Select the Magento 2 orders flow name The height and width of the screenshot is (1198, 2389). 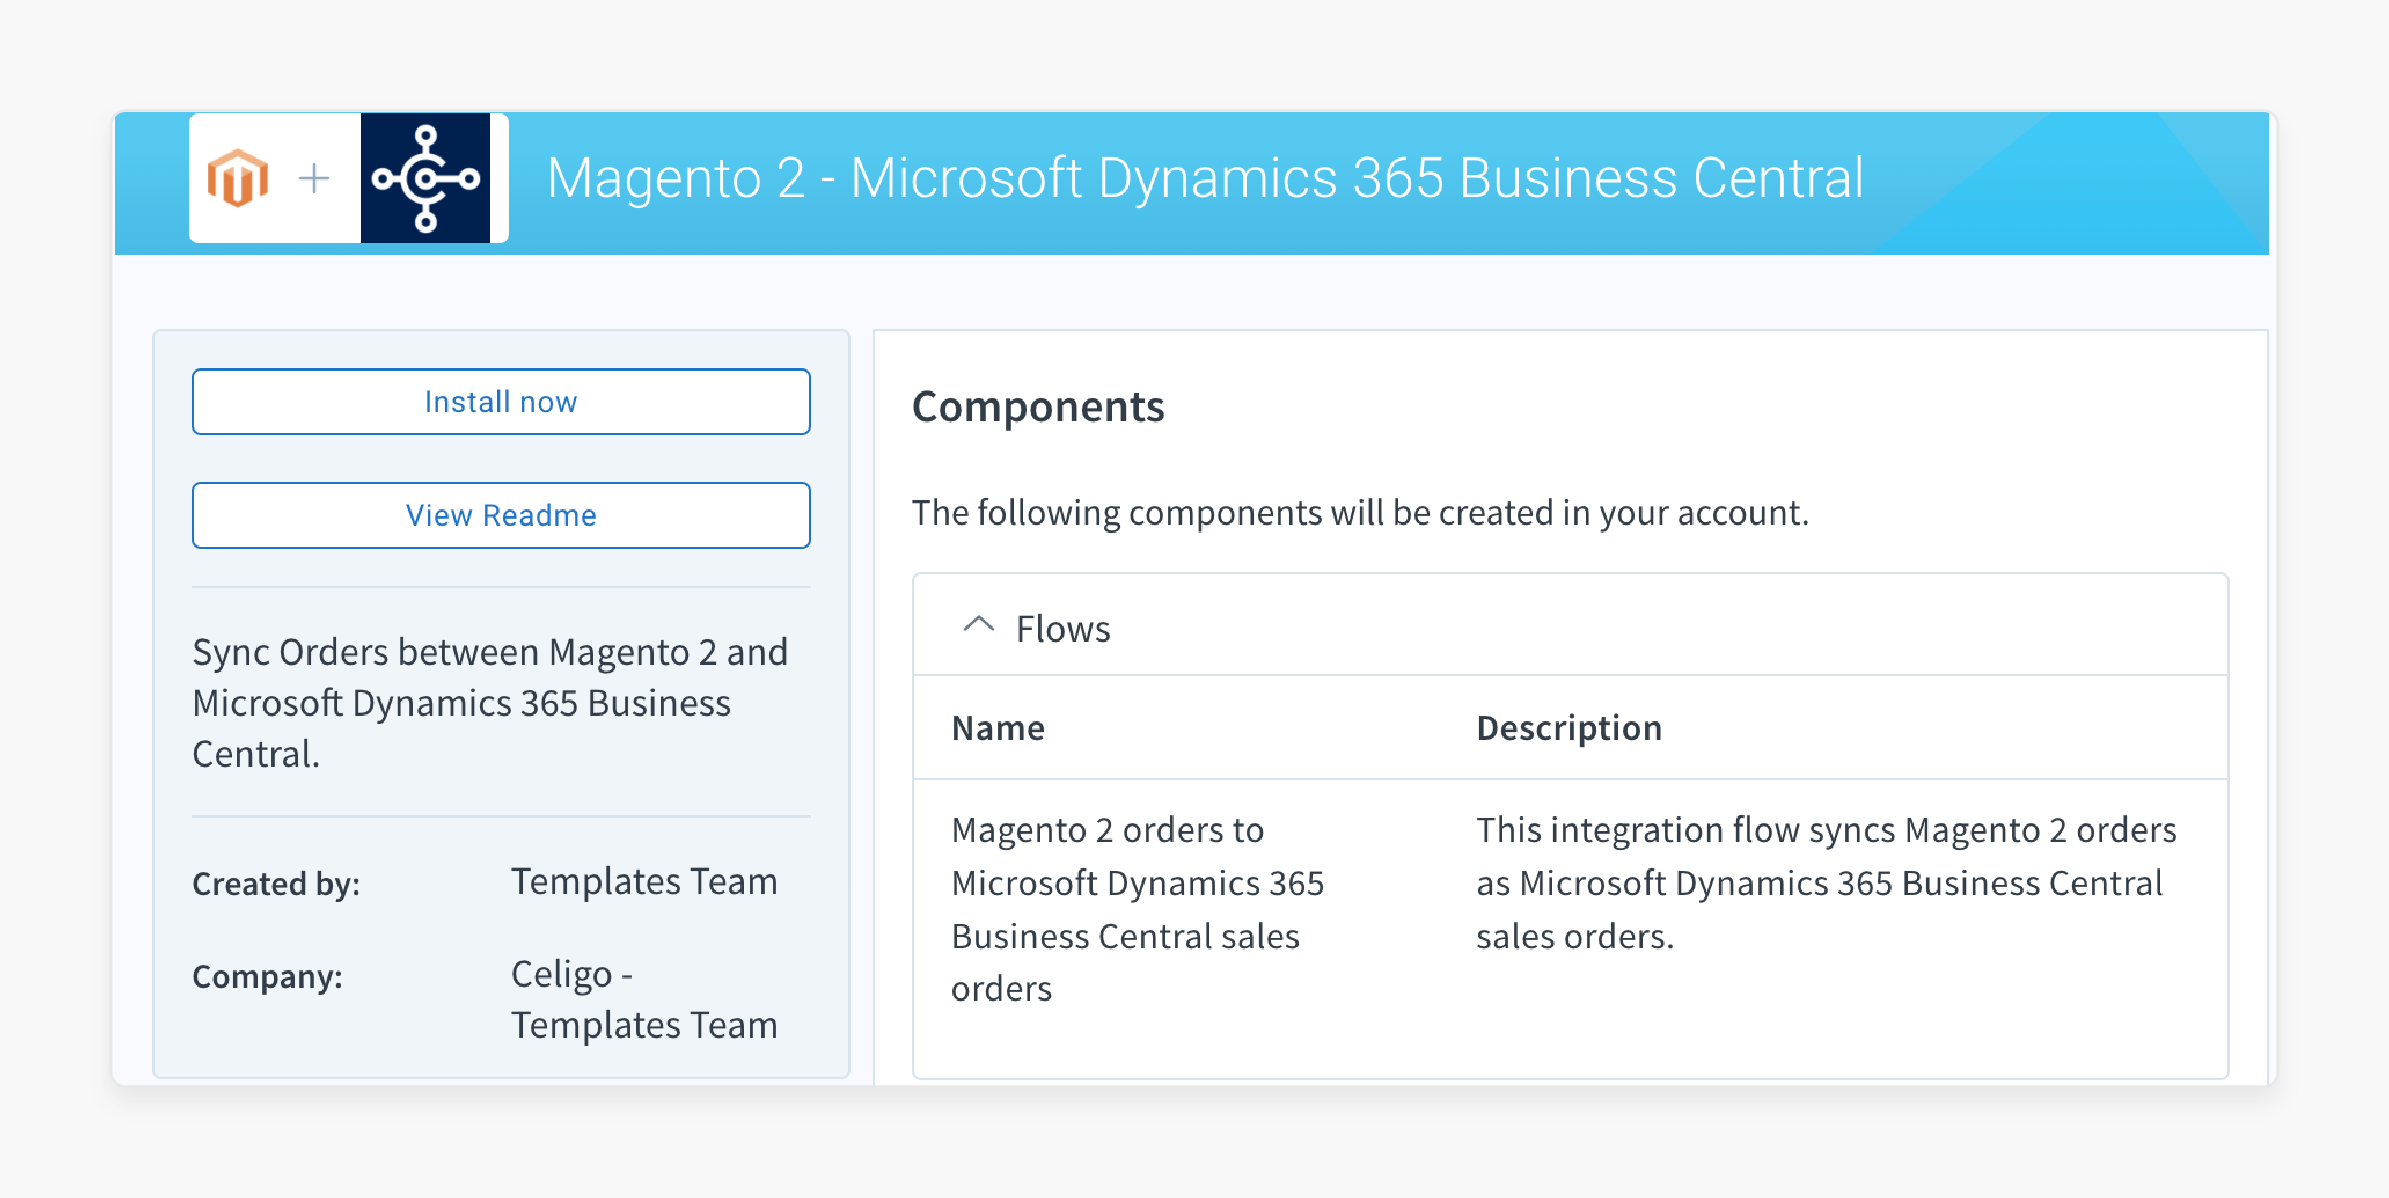point(1137,909)
